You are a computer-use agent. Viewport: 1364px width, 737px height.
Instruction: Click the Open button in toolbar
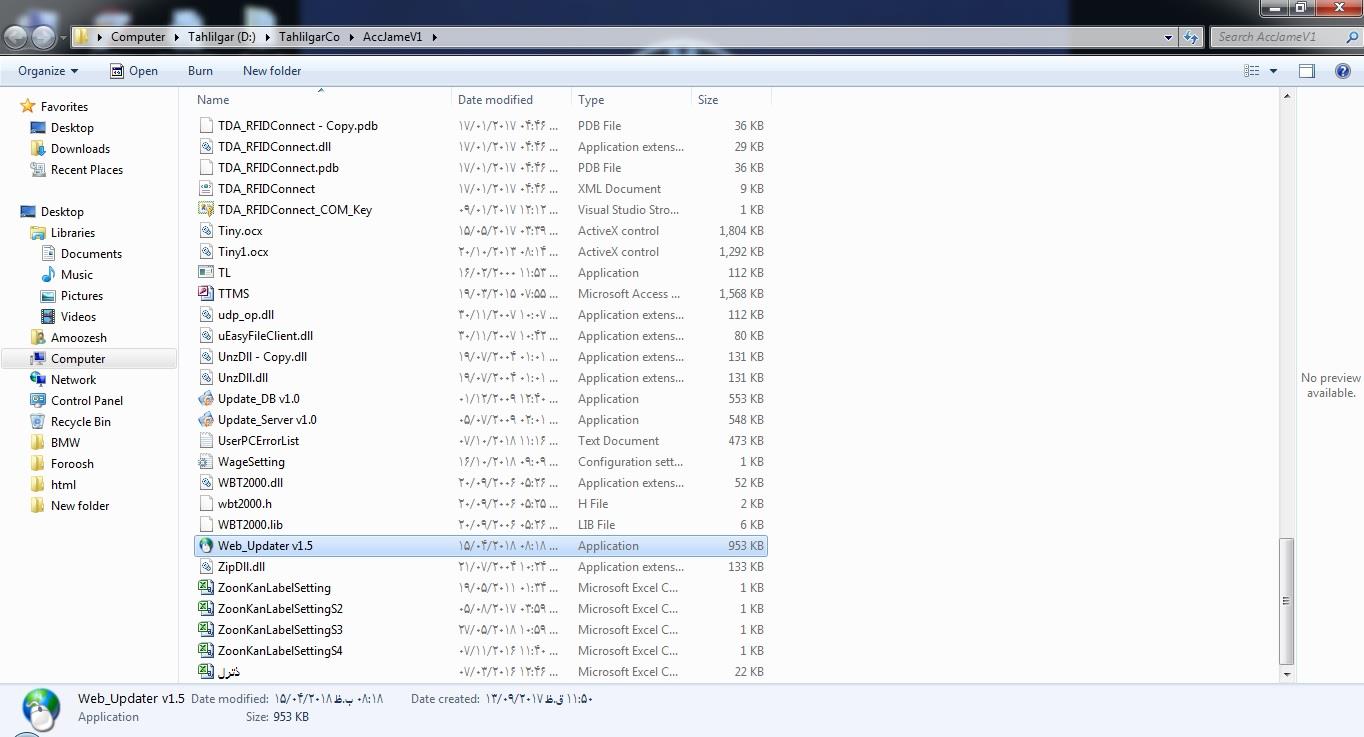click(134, 71)
